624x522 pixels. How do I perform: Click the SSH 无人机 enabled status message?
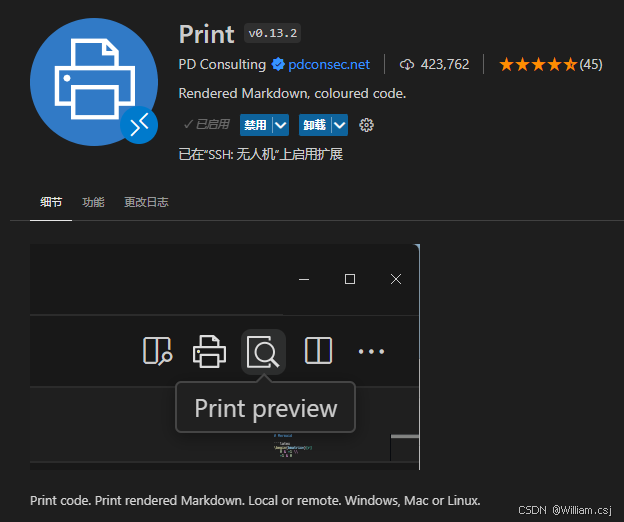pos(261,154)
